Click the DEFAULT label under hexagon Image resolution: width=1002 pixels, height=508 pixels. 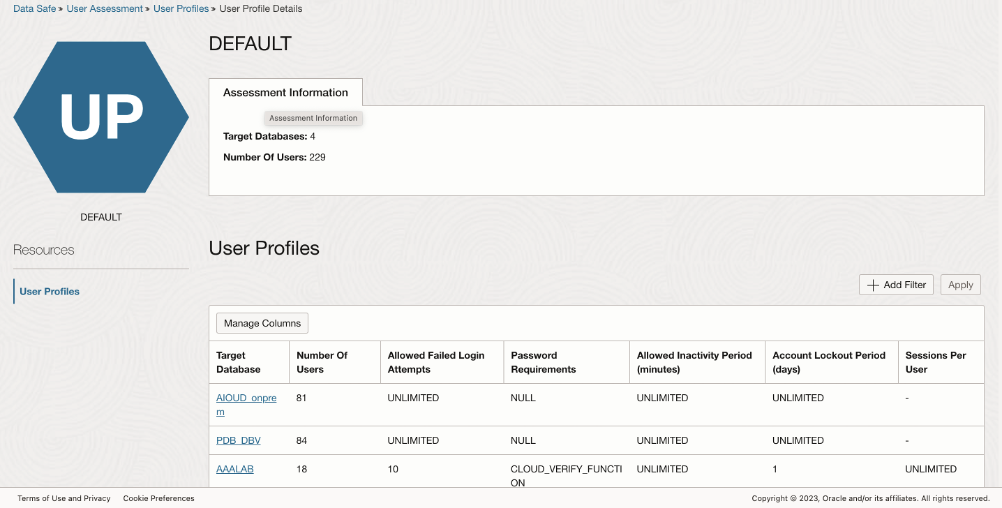pyautogui.click(x=101, y=217)
